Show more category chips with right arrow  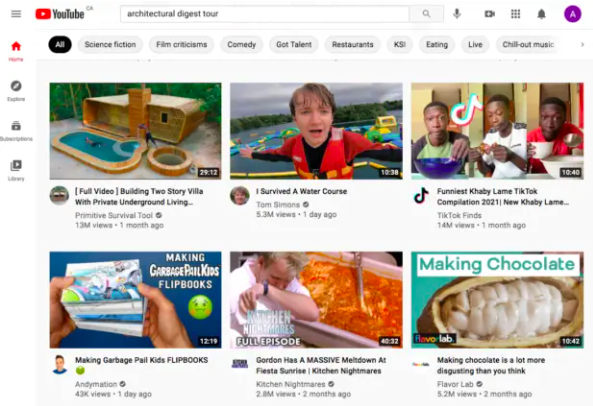point(582,44)
